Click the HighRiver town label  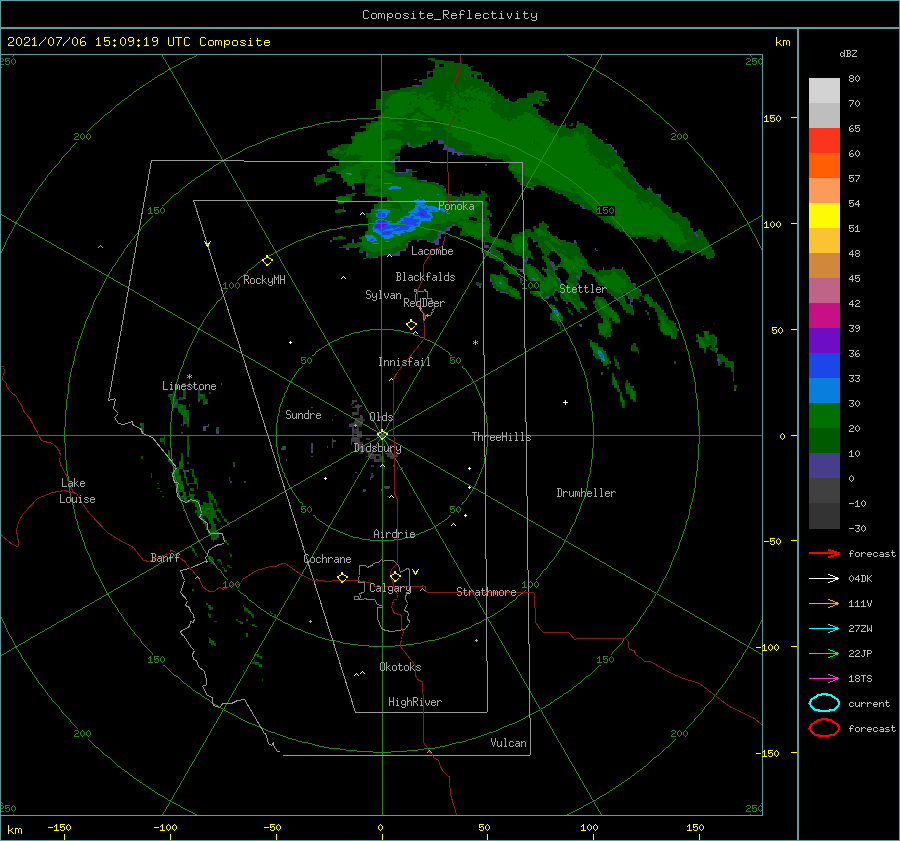click(x=415, y=702)
